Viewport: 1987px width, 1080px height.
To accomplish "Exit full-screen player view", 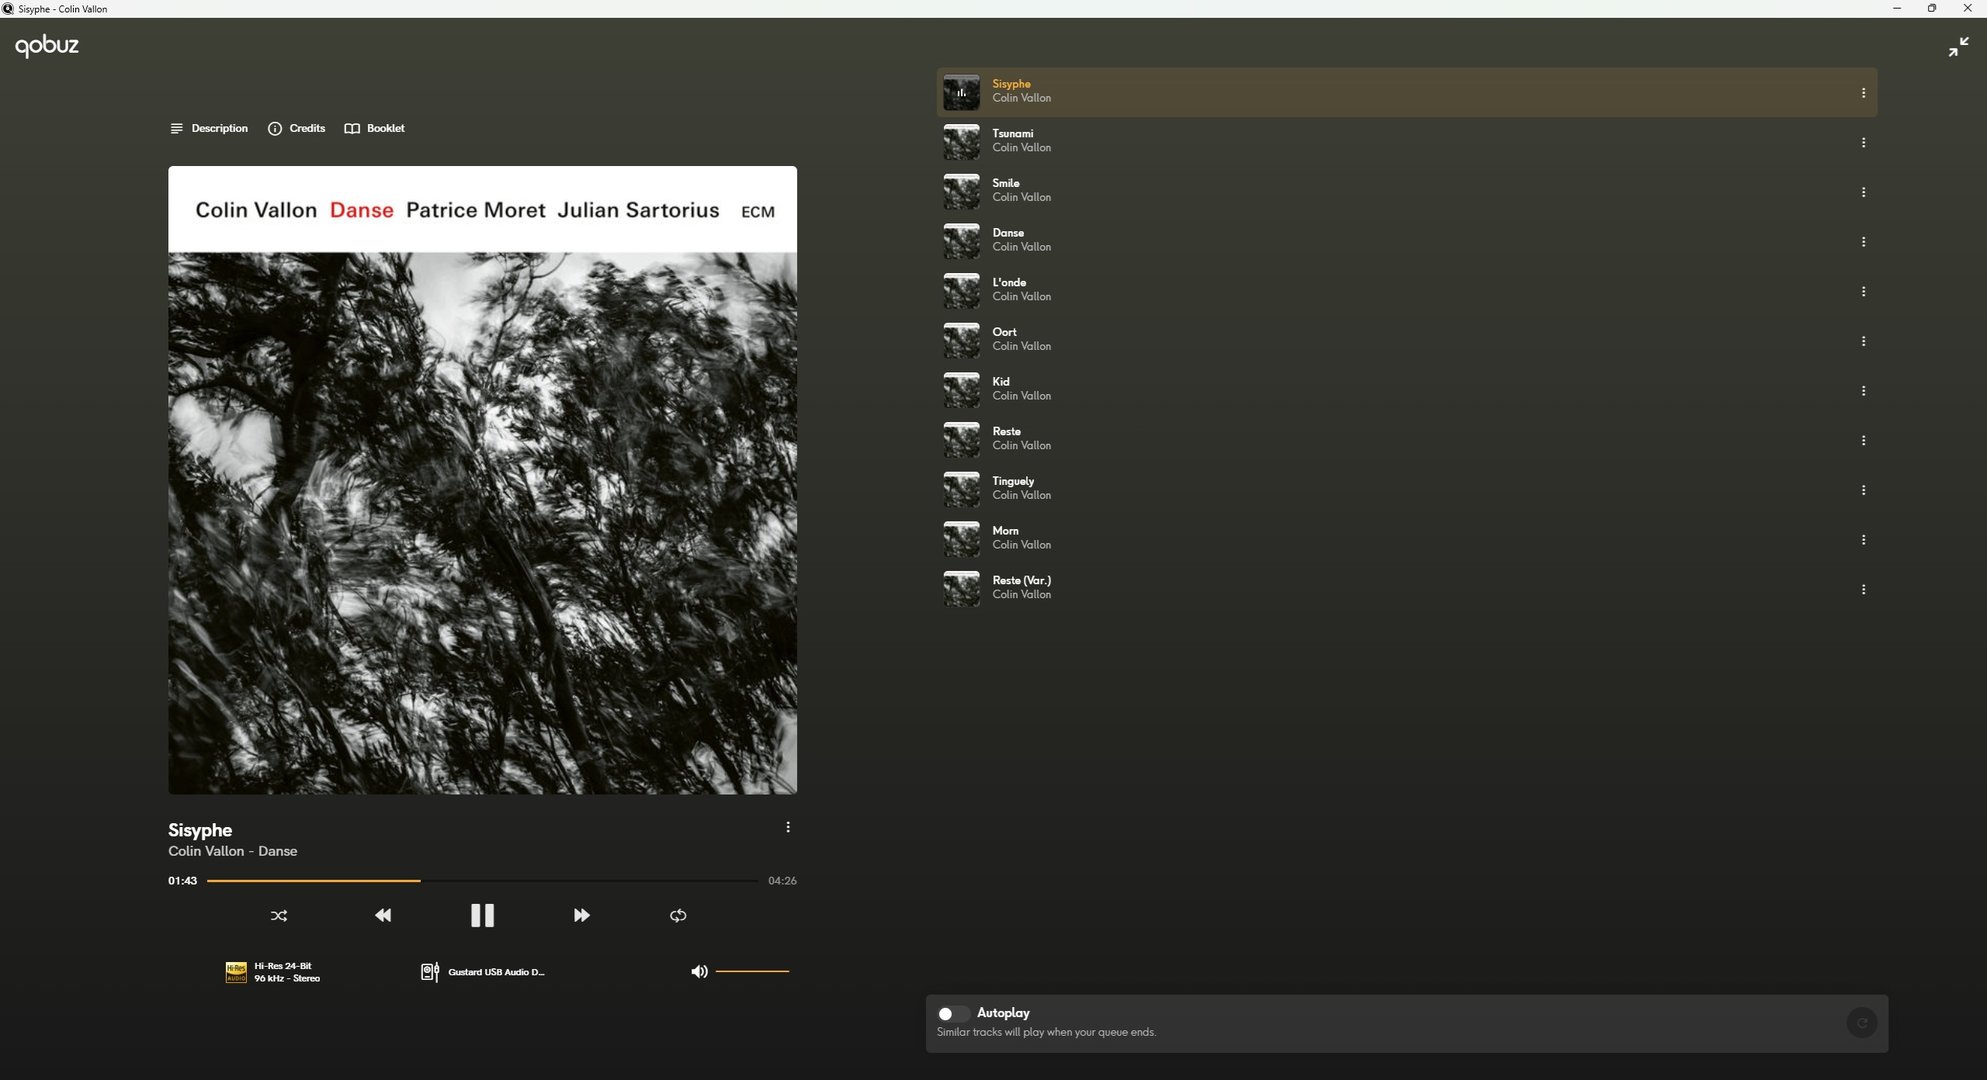I will pyautogui.click(x=1958, y=47).
